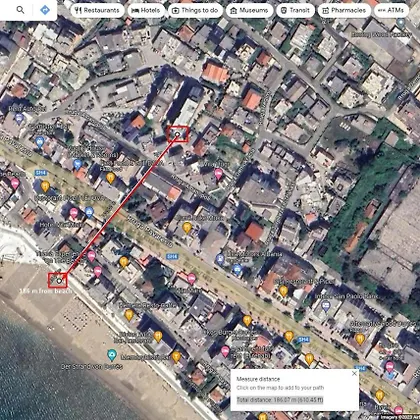Select the Pharmacies chip
420x420 pixels.
(344, 10)
